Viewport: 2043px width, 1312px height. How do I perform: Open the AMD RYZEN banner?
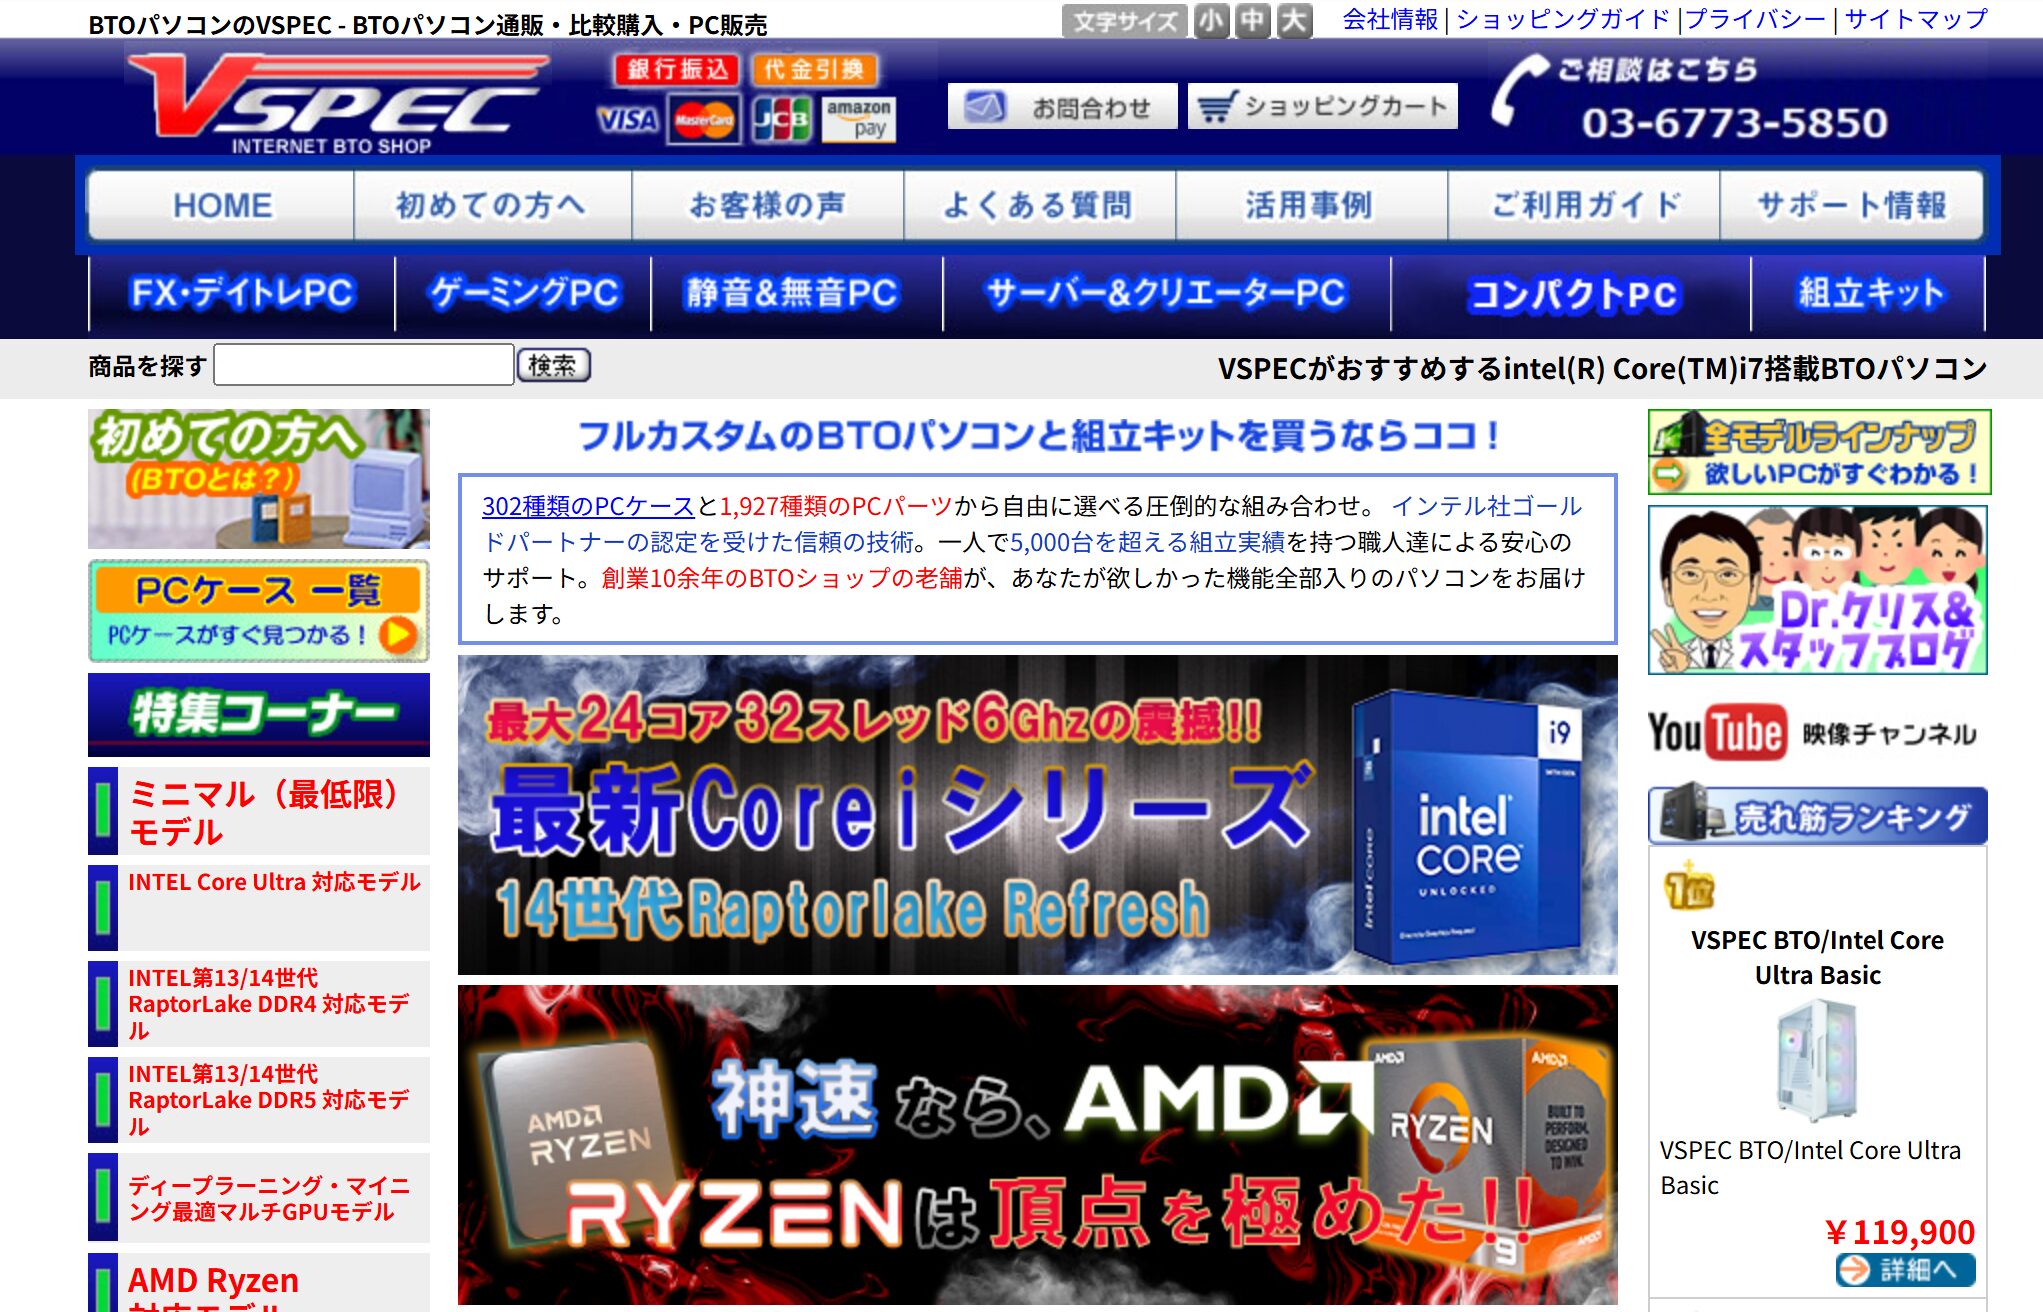(1037, 1145)
